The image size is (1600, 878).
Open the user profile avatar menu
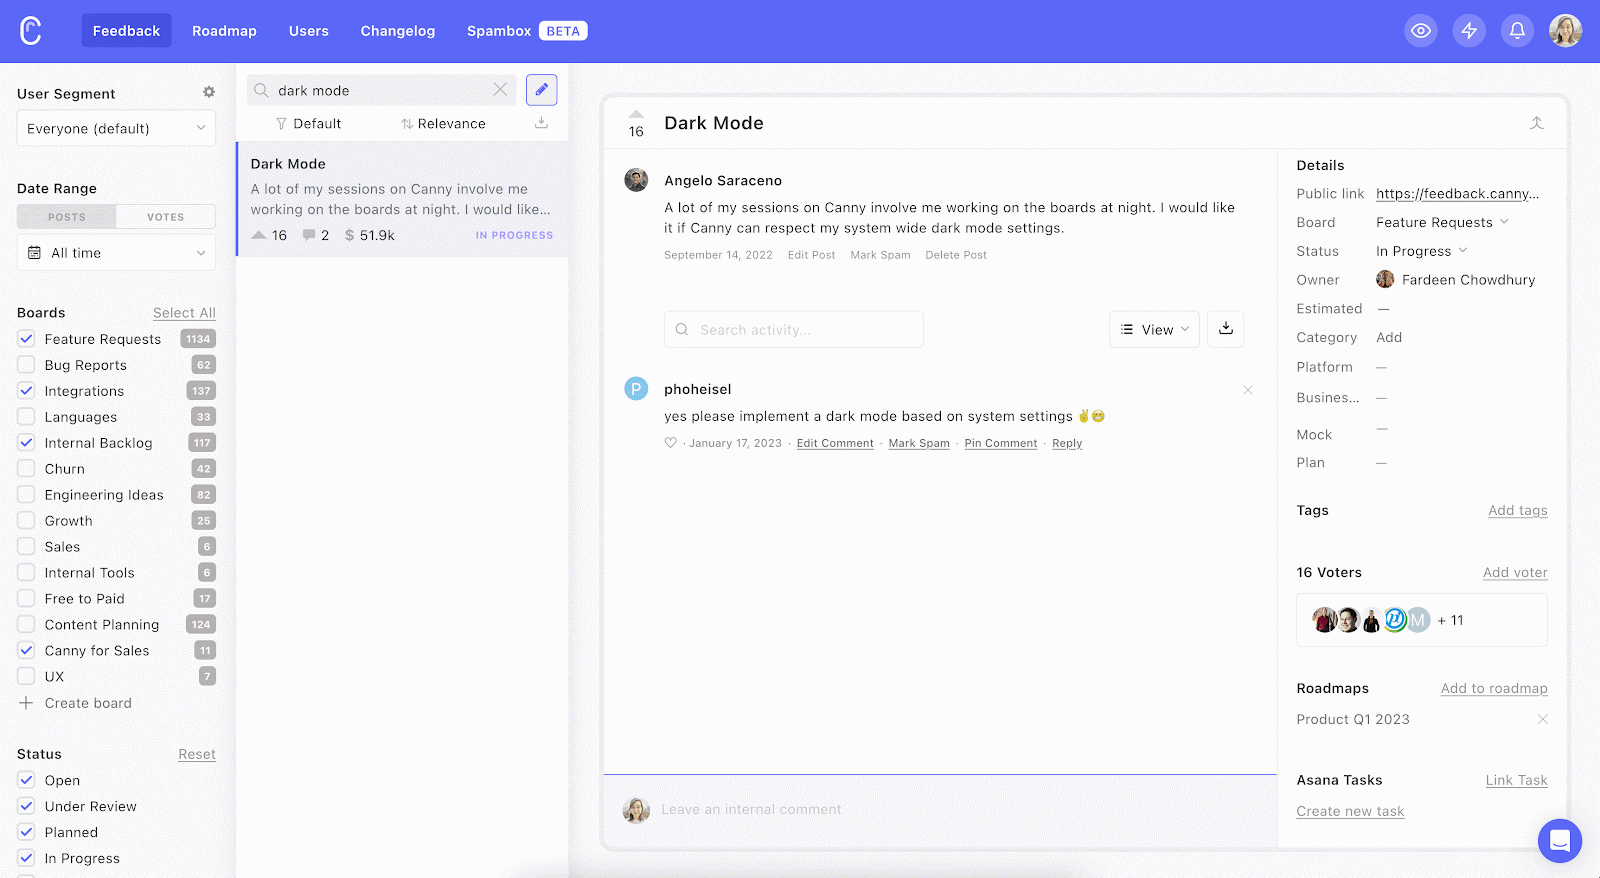pos(1566,31)
